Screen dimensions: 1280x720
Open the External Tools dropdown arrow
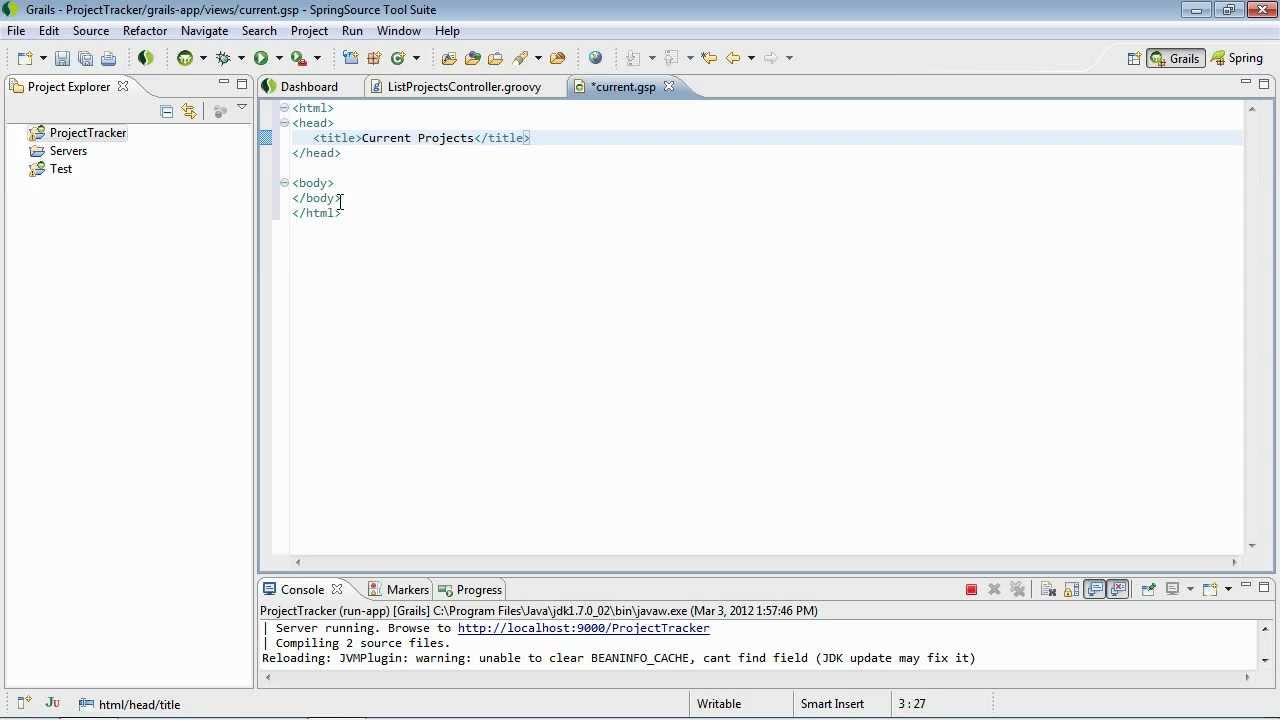click(318, 58)
